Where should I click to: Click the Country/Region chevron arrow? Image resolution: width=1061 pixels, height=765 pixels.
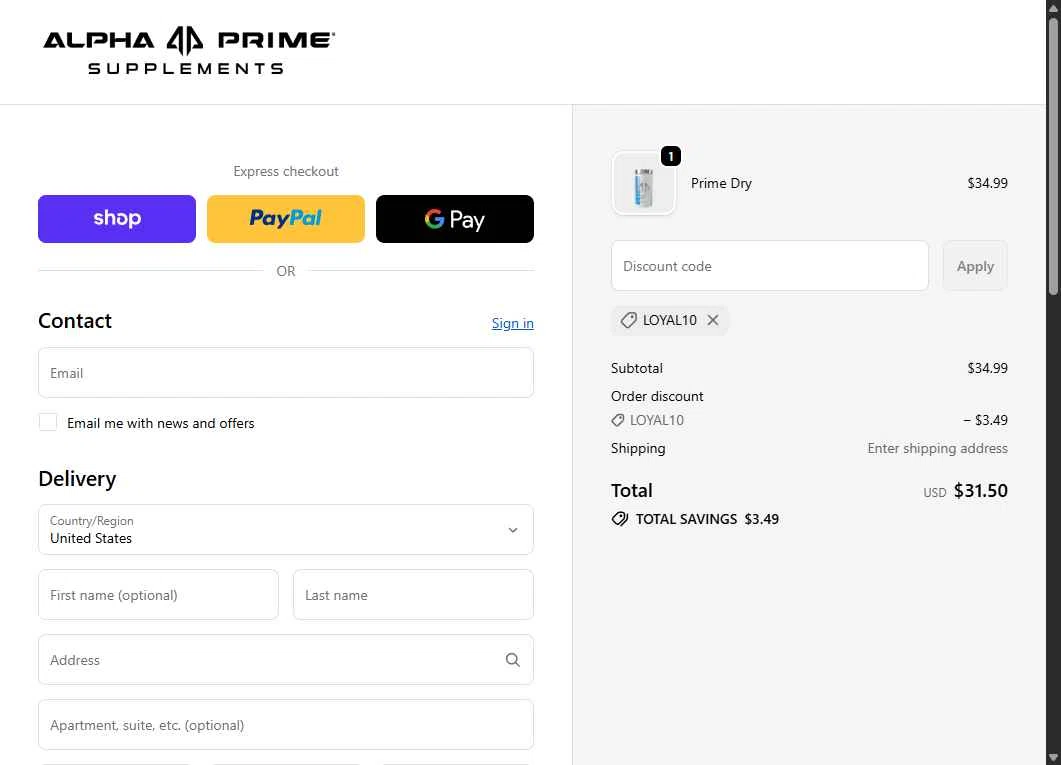click(x=513, y=530)
